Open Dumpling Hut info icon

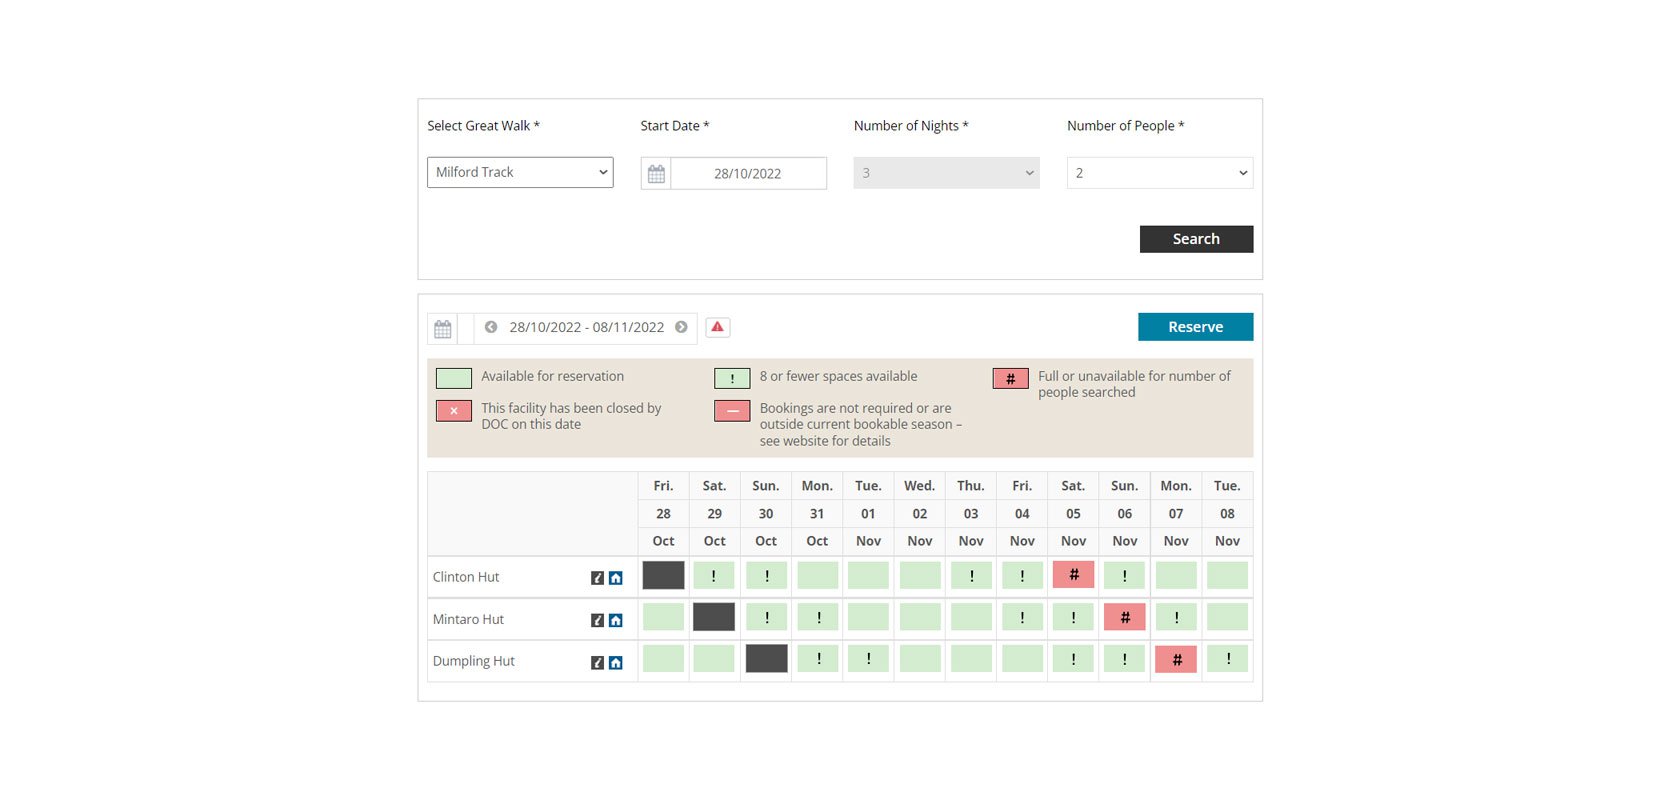coord(597,662)
